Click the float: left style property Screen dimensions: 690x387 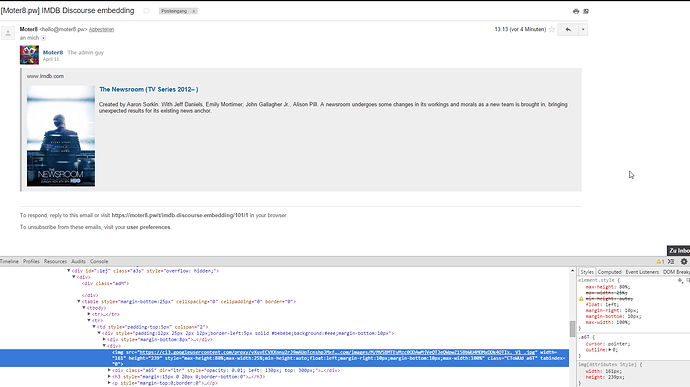(602, 305)
